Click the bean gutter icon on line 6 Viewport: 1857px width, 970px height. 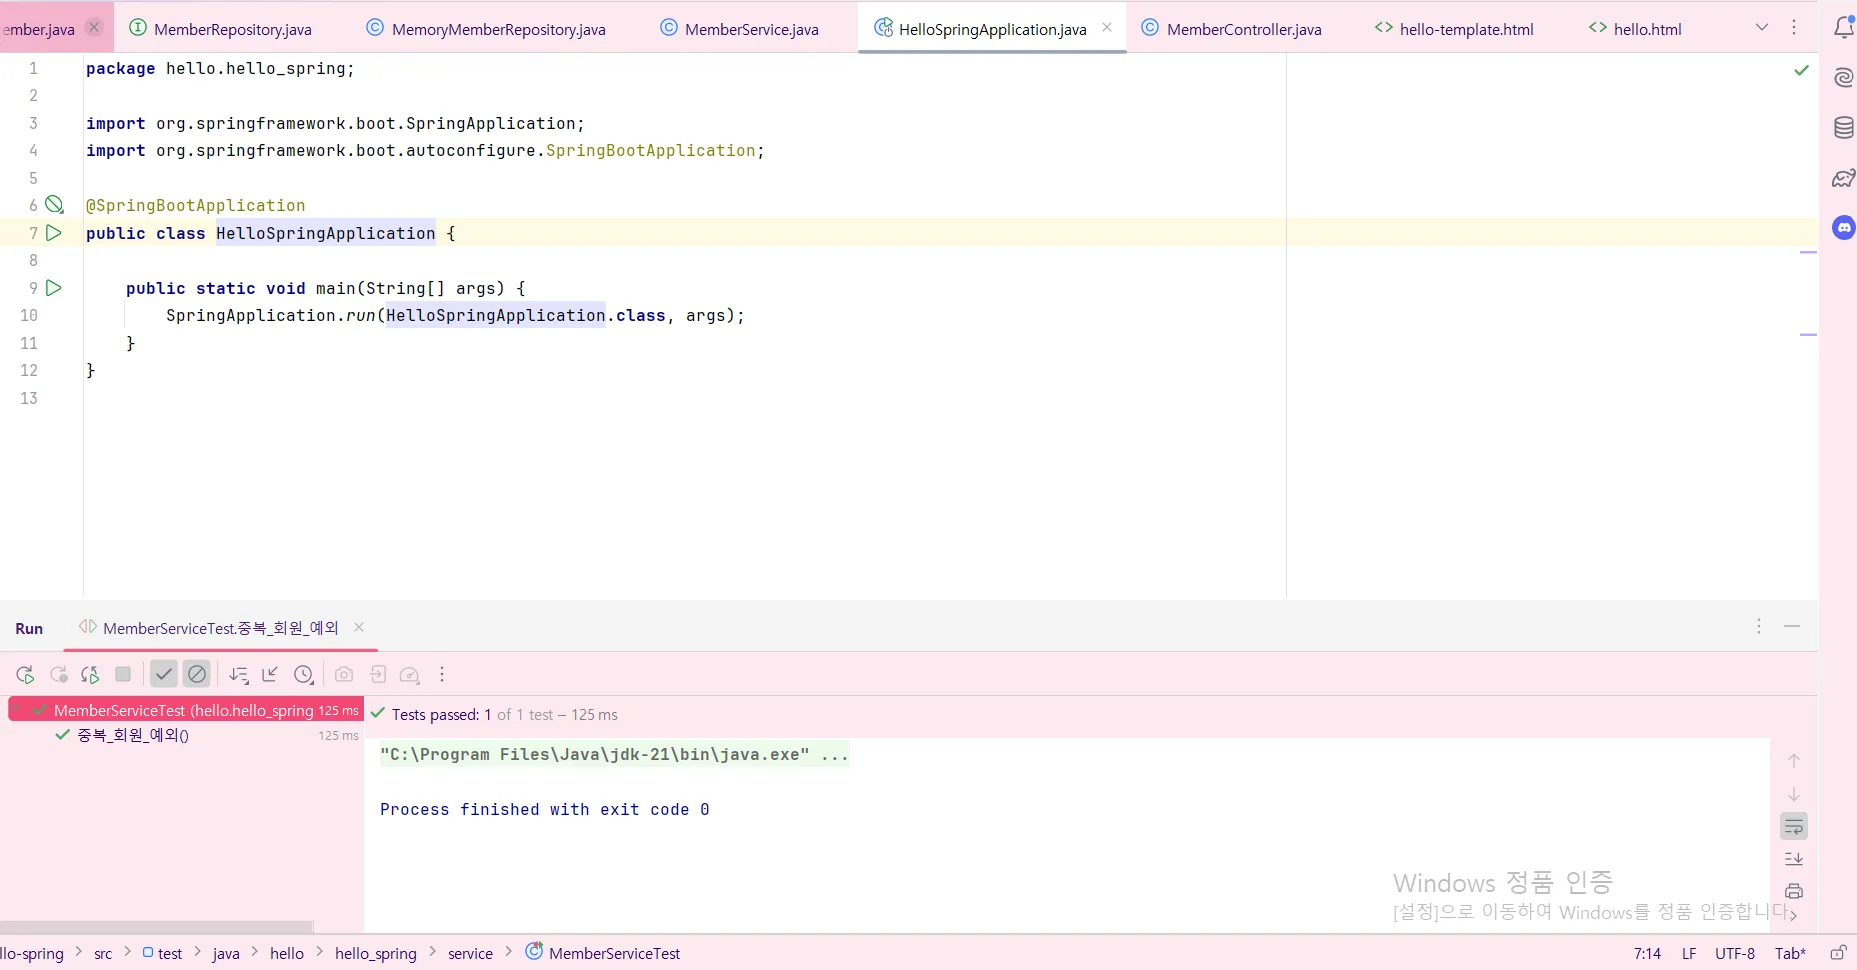click(x=55, y=205)
